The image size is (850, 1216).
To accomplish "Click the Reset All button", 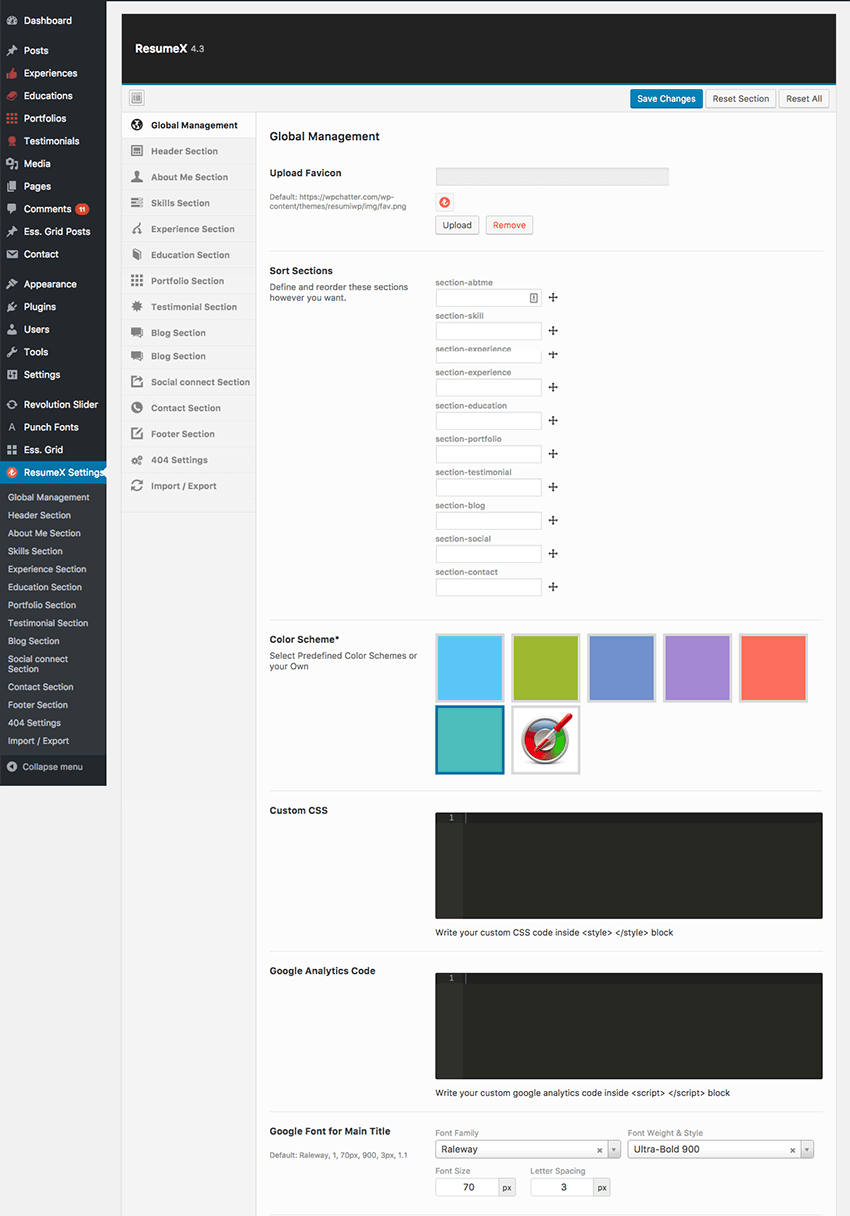I will coord(804,99).
